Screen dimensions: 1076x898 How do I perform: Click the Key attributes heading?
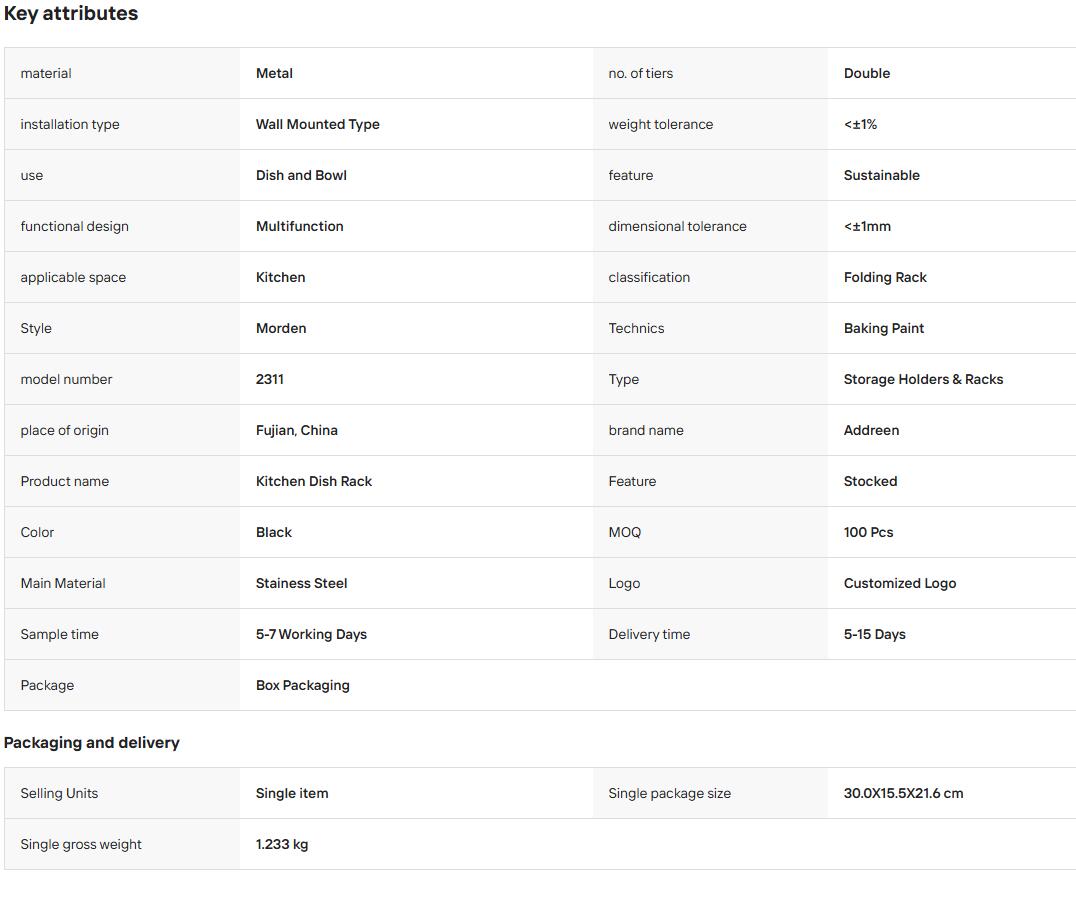pyautogui.click(x=71, y=14)
